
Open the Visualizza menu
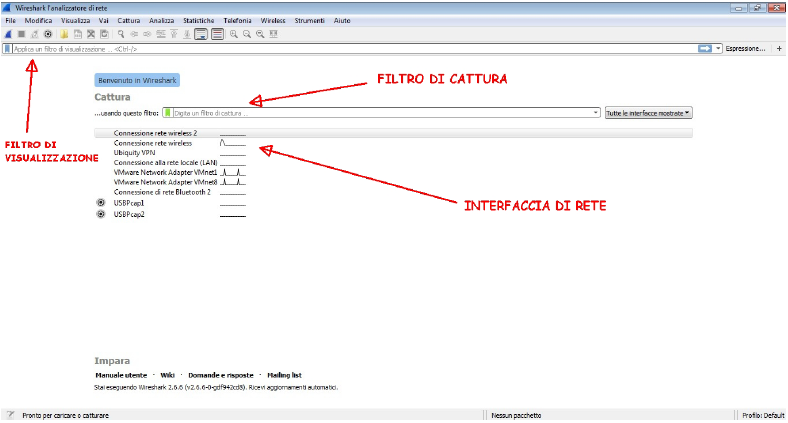tap(75, 21)
